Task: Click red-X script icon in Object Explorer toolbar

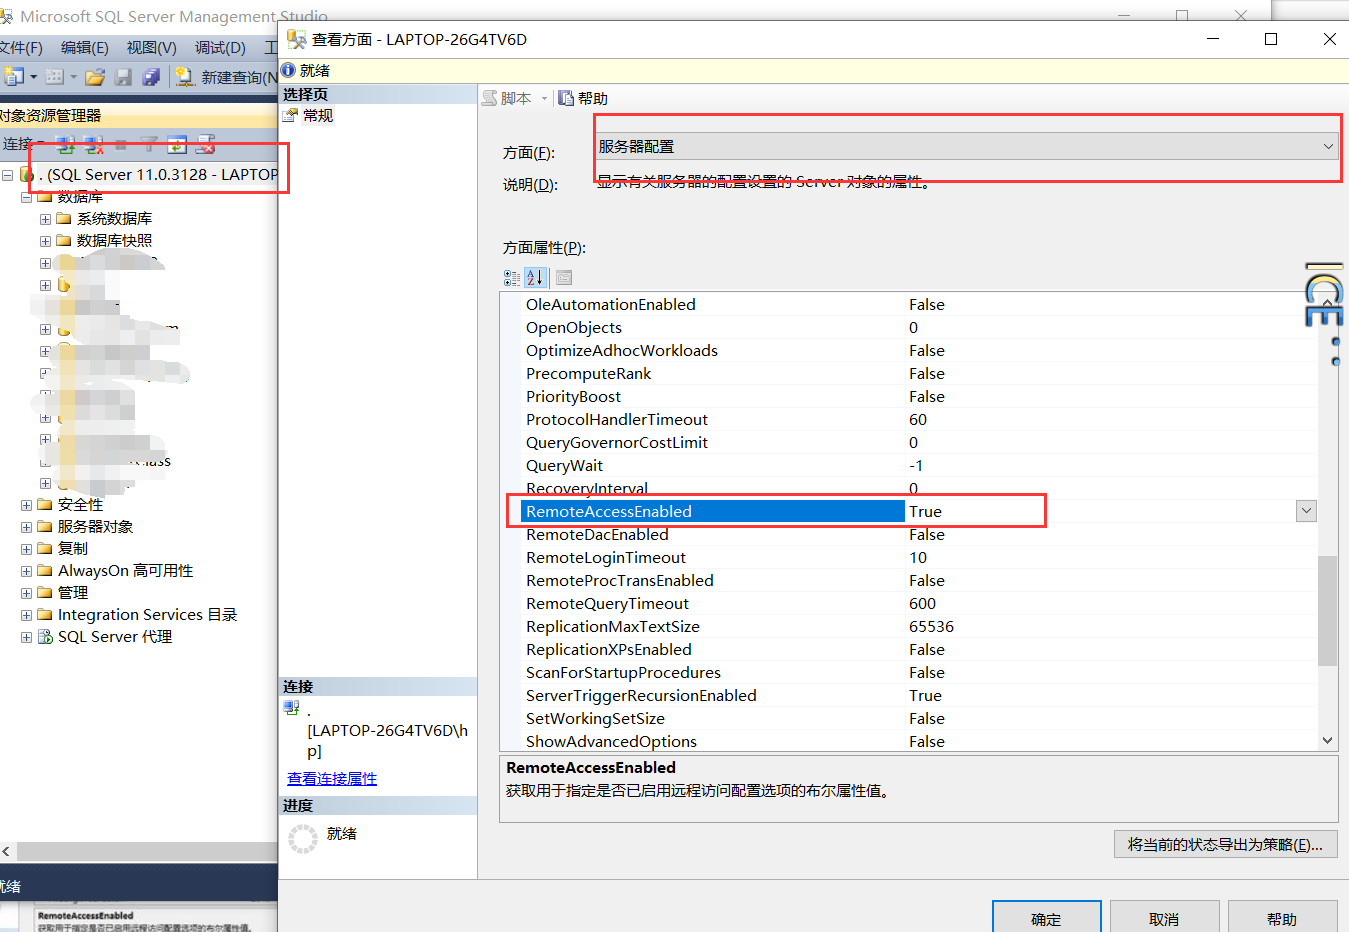Action: pos(205,145)
